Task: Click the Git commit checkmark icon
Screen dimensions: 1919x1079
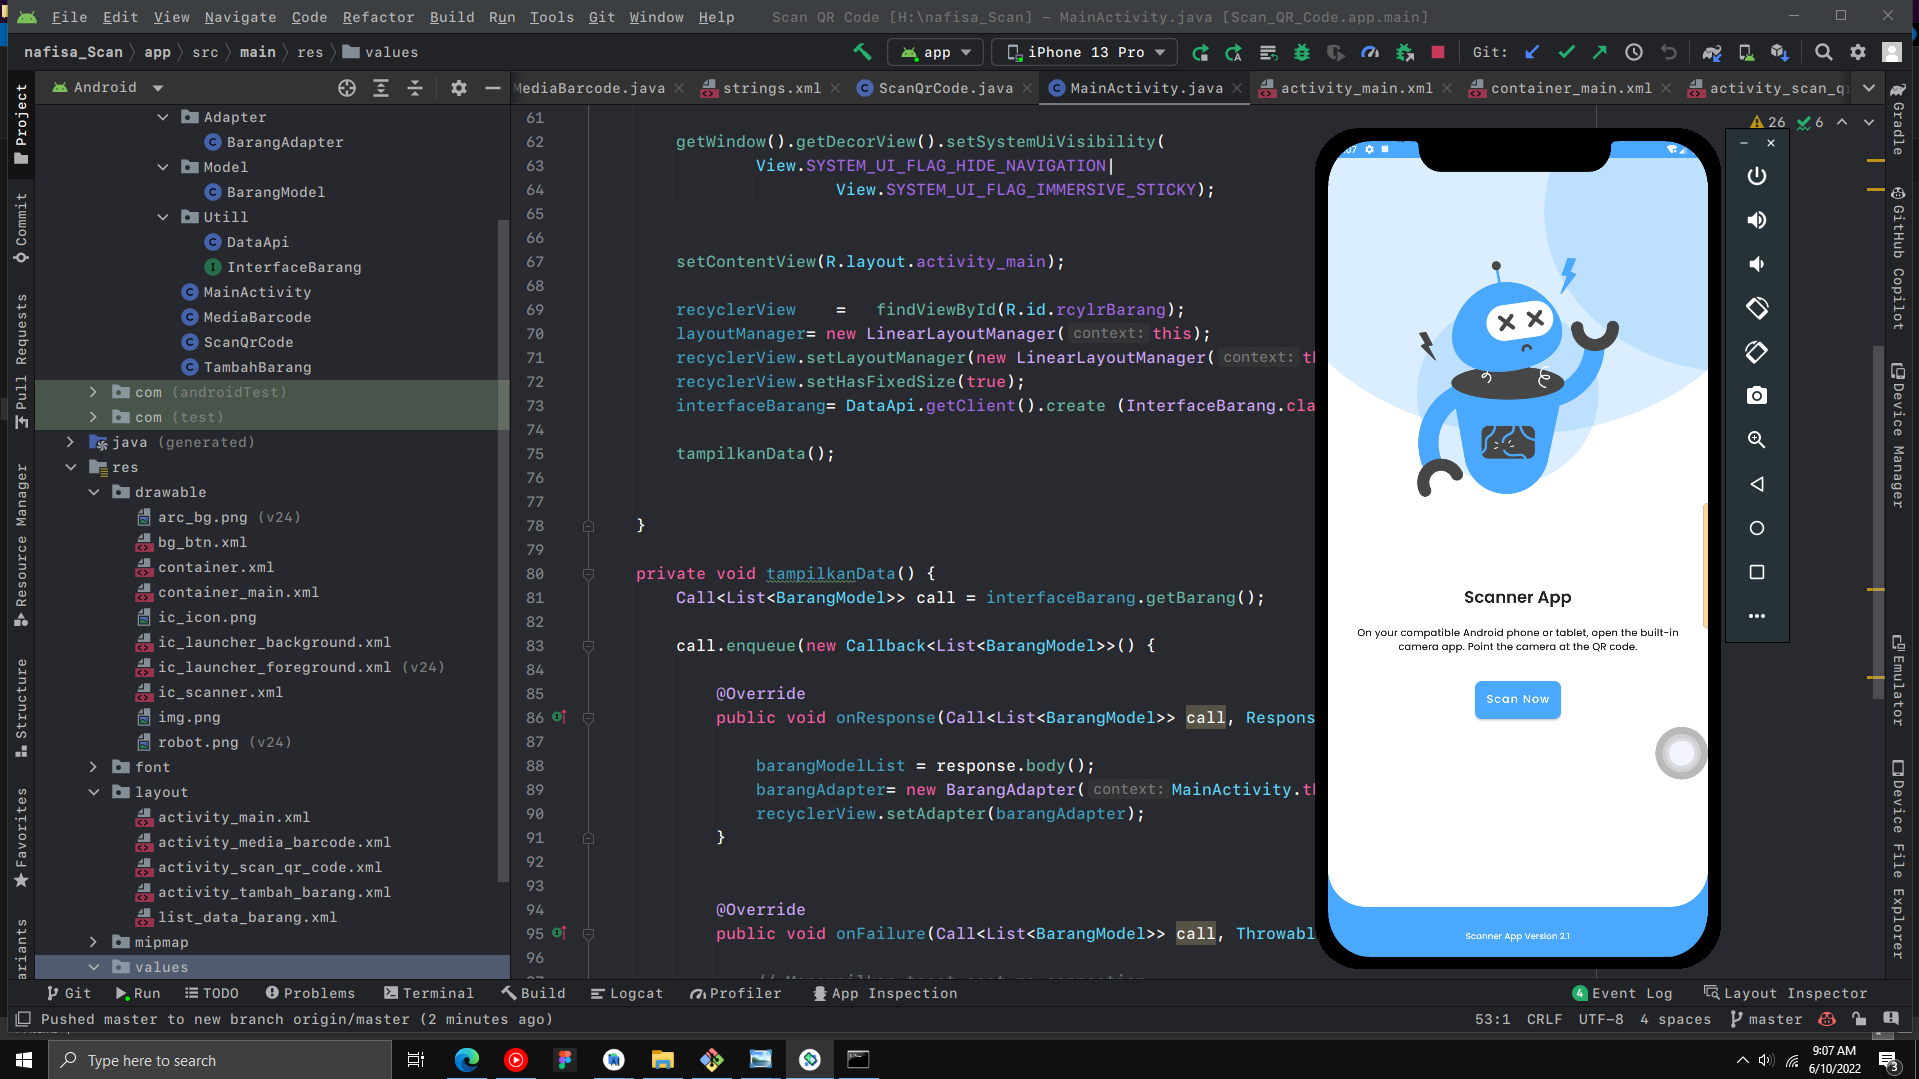Action: (1566, 52)
